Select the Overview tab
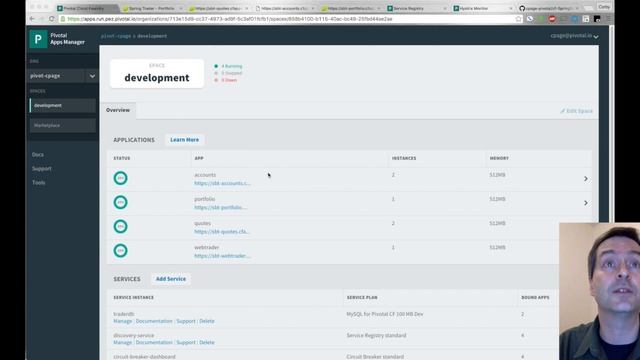640x360 pixels. pyautogui.click(x=118, y=110)
